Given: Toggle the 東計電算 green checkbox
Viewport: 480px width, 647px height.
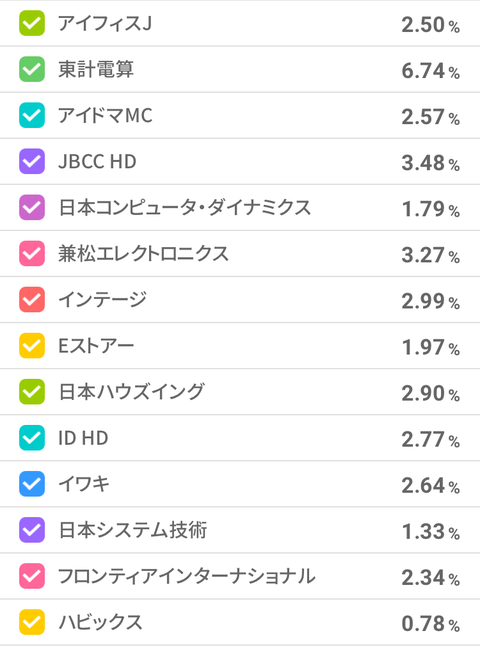Looking at the screenshot, I should coord(32,69).
